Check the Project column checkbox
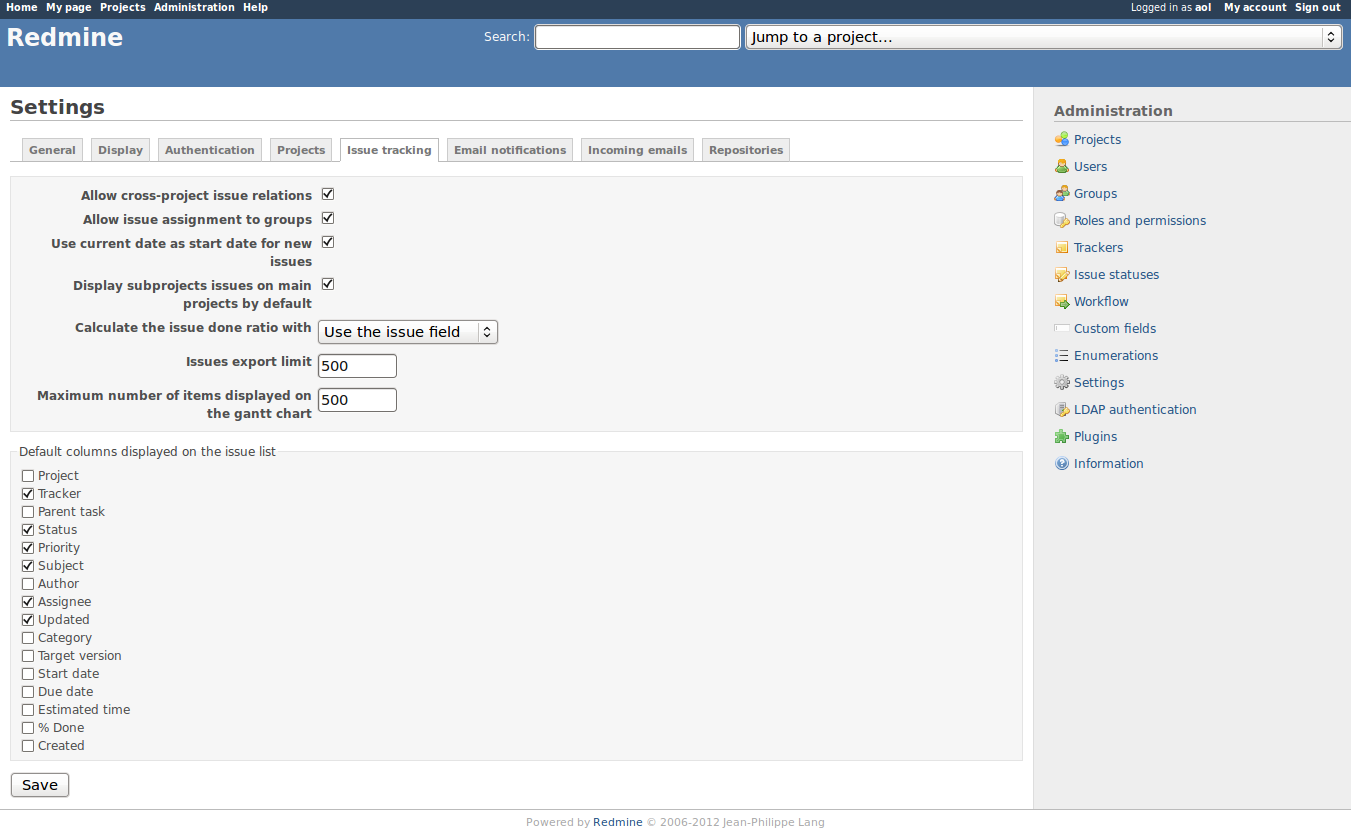The height and width of the screenshot is (834, 1351). [28, 476]
